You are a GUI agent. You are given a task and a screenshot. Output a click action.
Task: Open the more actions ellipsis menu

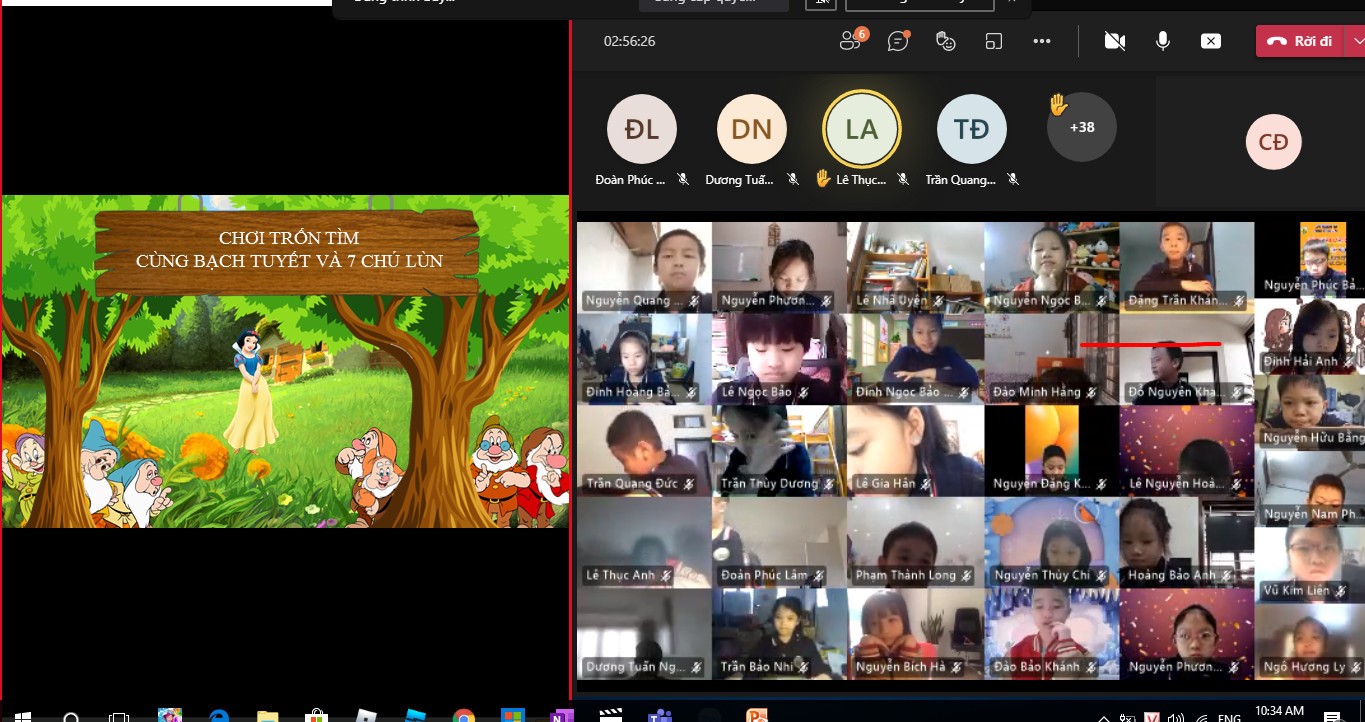click(x=1042, y=41)
